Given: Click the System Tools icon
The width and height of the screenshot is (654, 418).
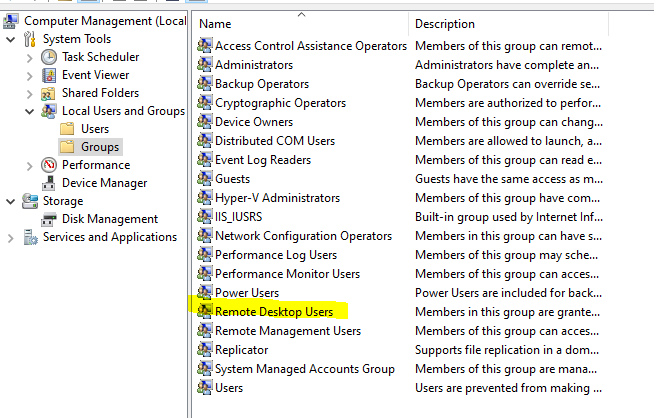Looking at the screenshot, I should [x=30, y=39].
